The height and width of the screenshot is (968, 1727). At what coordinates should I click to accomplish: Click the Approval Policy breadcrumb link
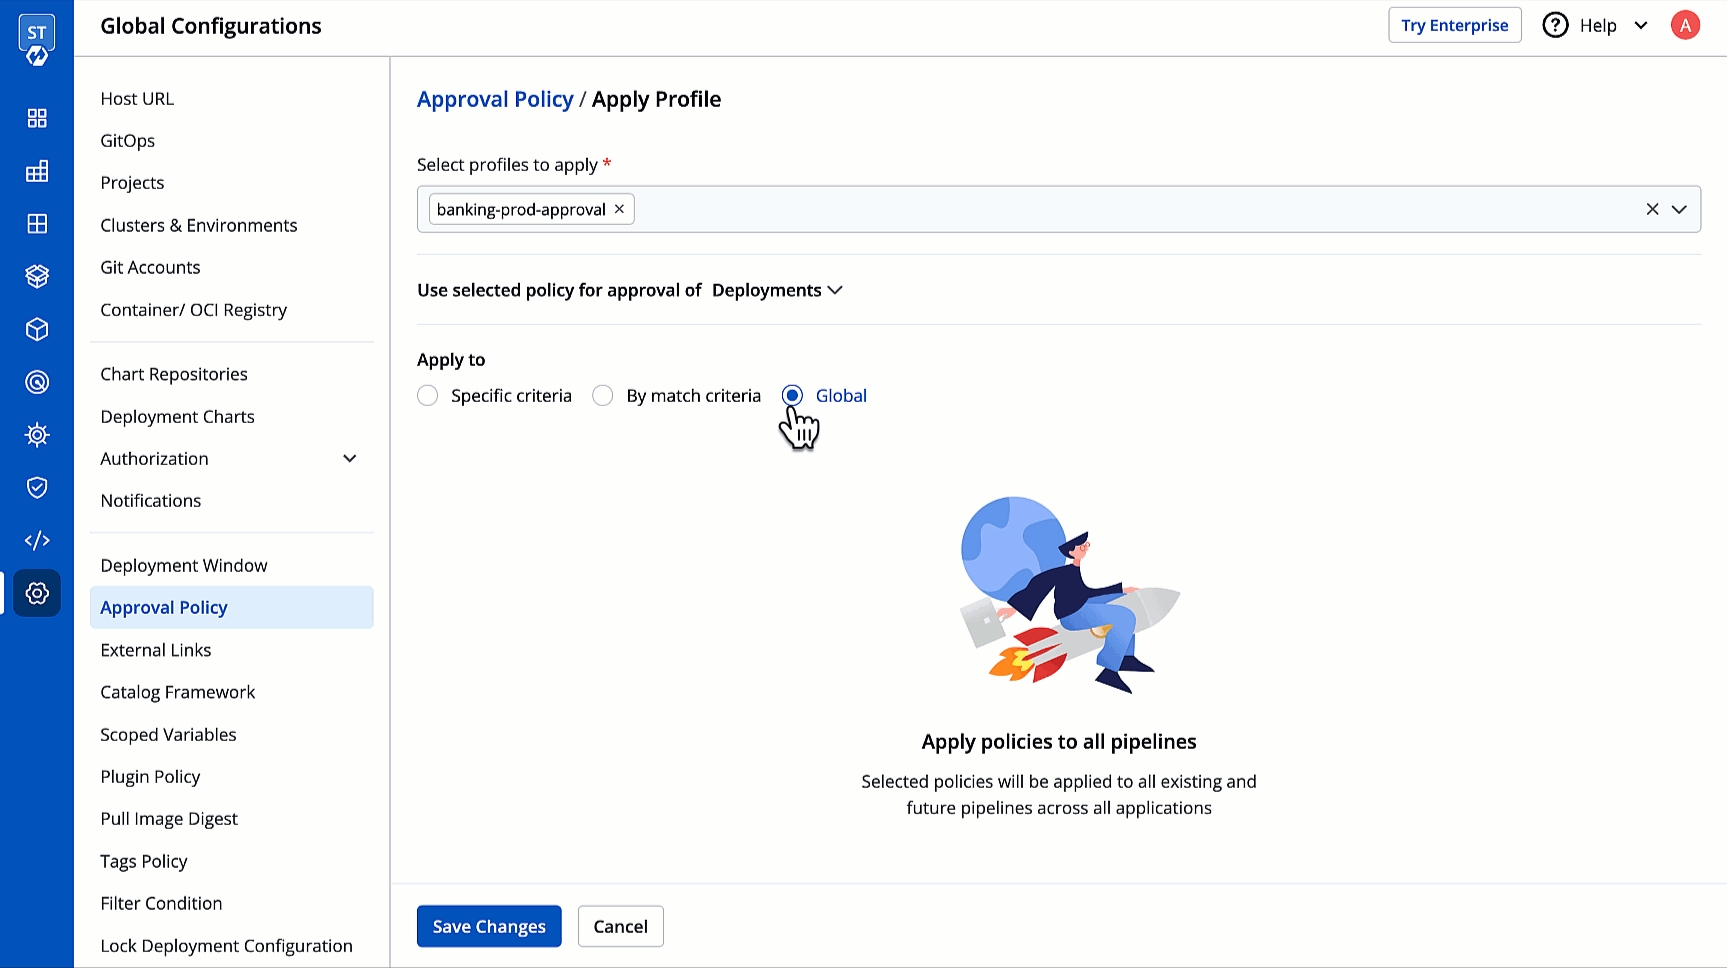[x=495, y=100]
